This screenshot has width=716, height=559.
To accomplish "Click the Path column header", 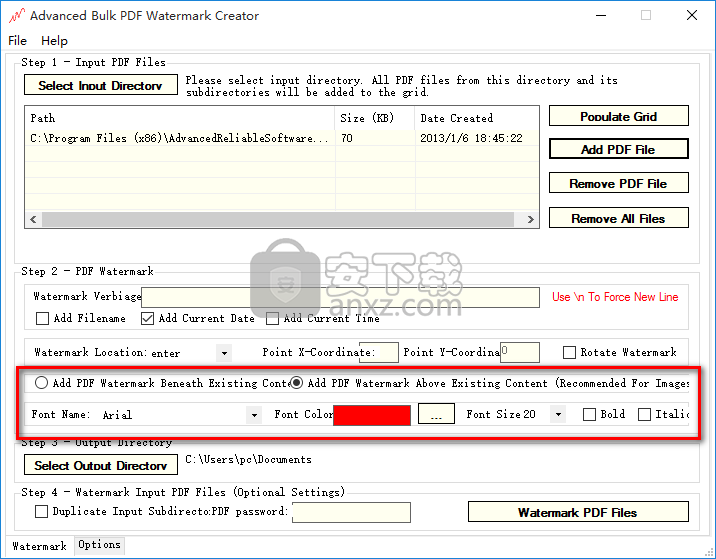I will pyautogui.click(x=180, y=118).
